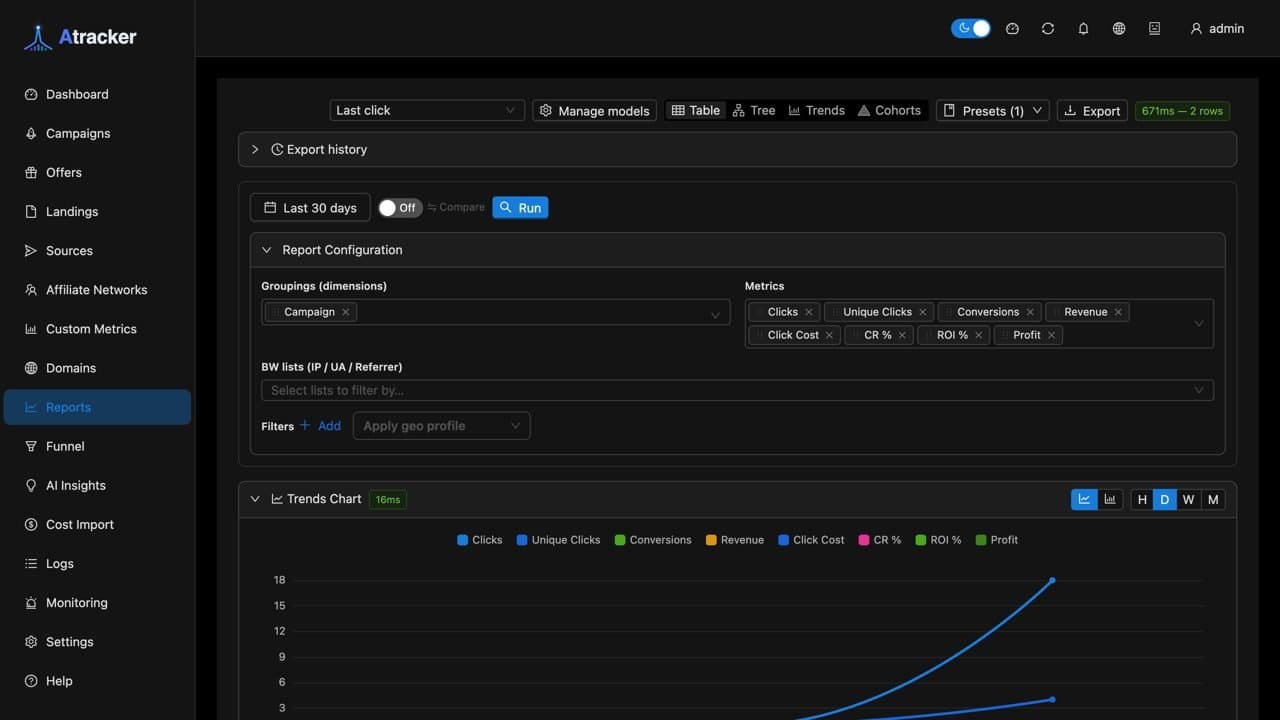Viewport: 1280px width, 720px height.
Task: Open Apply geo profile dropdown
Action: pyautogui.click(x=441, y=426)
